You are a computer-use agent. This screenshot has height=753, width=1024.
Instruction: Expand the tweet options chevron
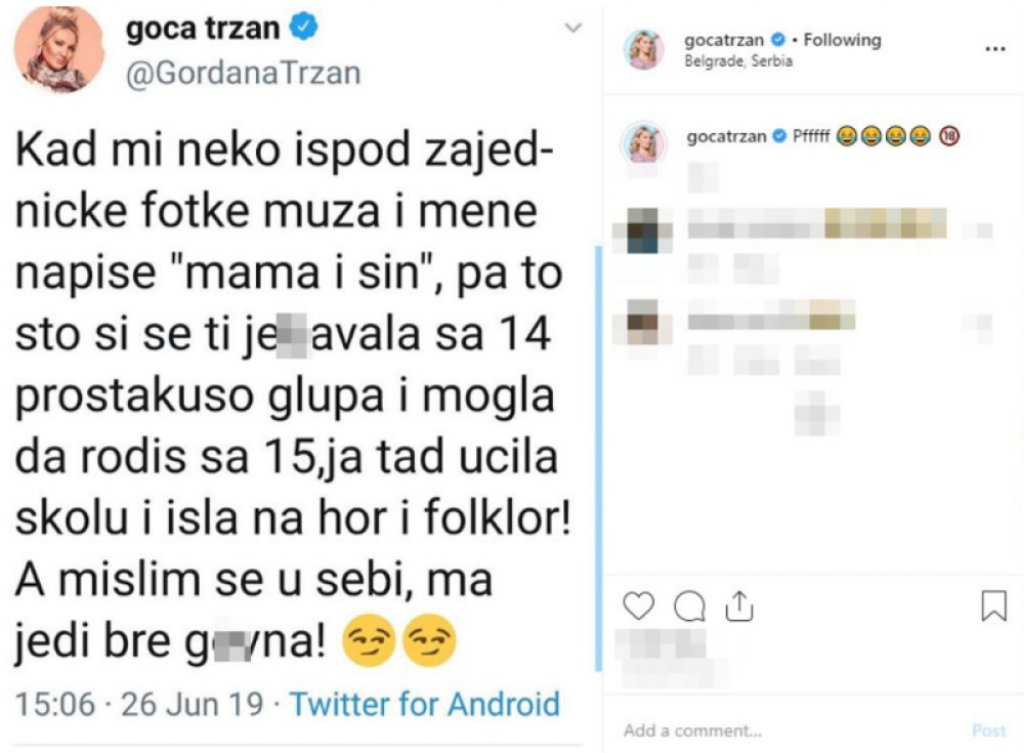[x=572, y=27]
